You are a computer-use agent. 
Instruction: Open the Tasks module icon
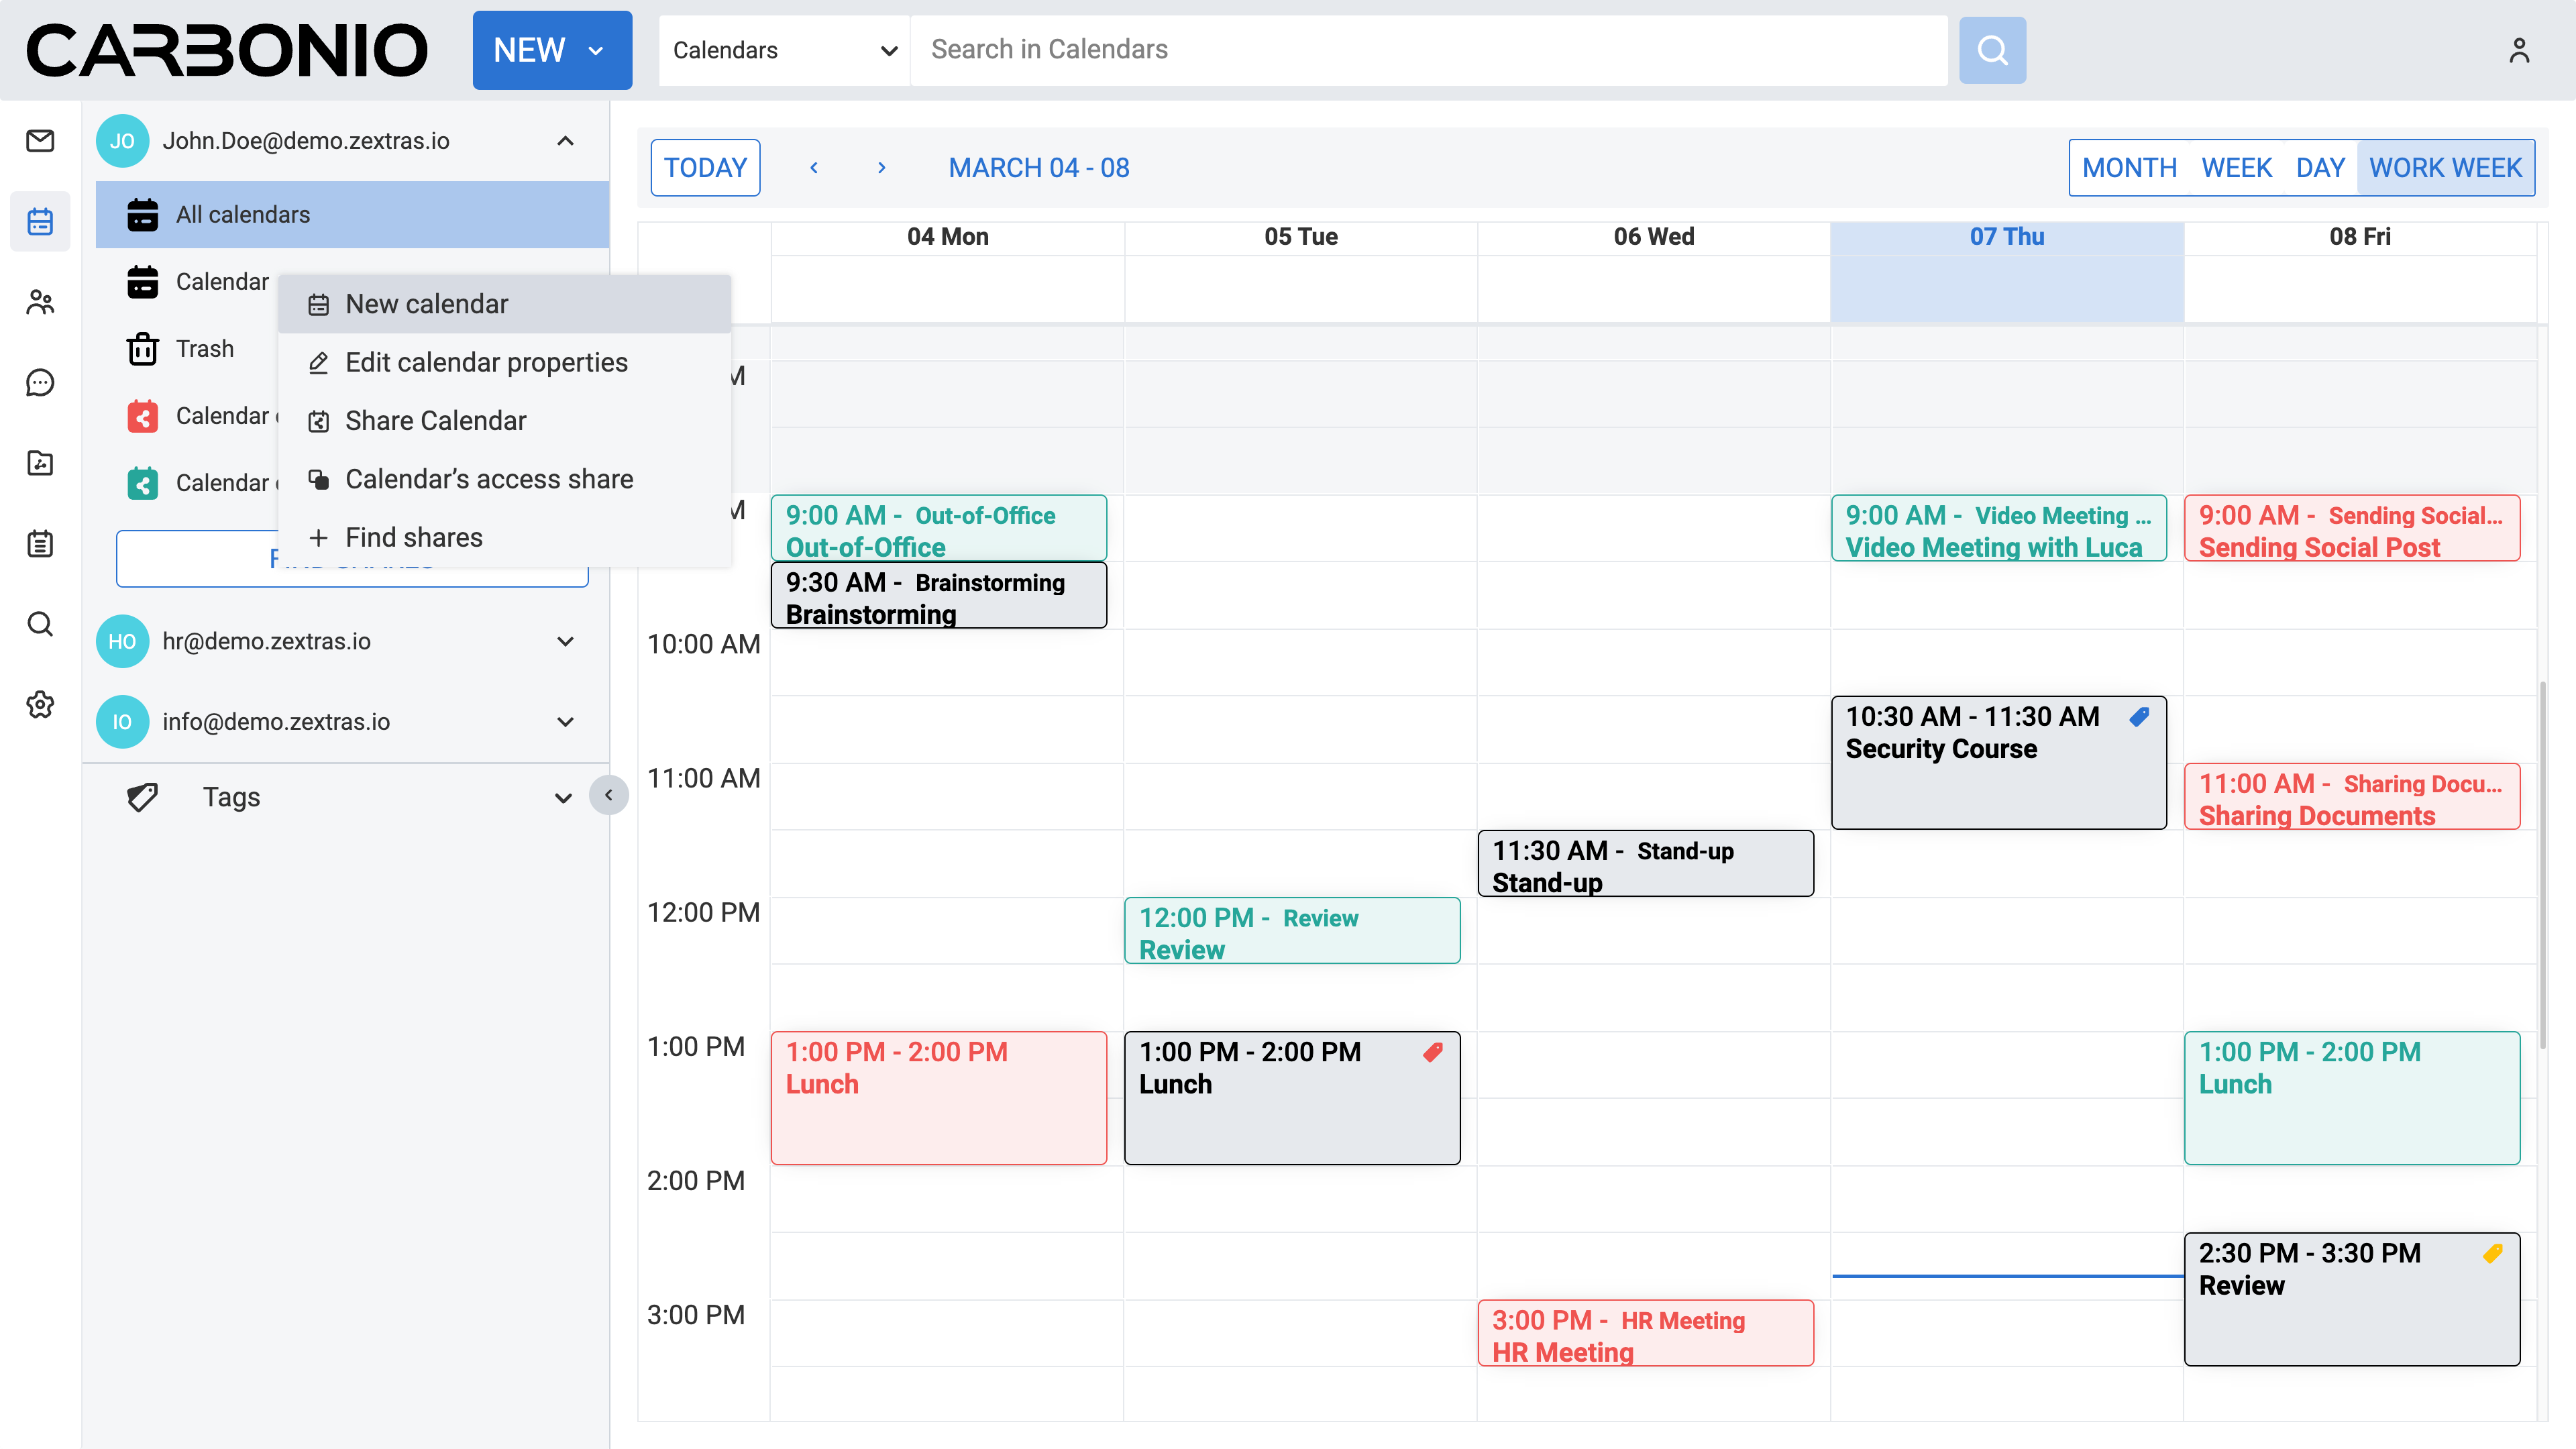40,543
